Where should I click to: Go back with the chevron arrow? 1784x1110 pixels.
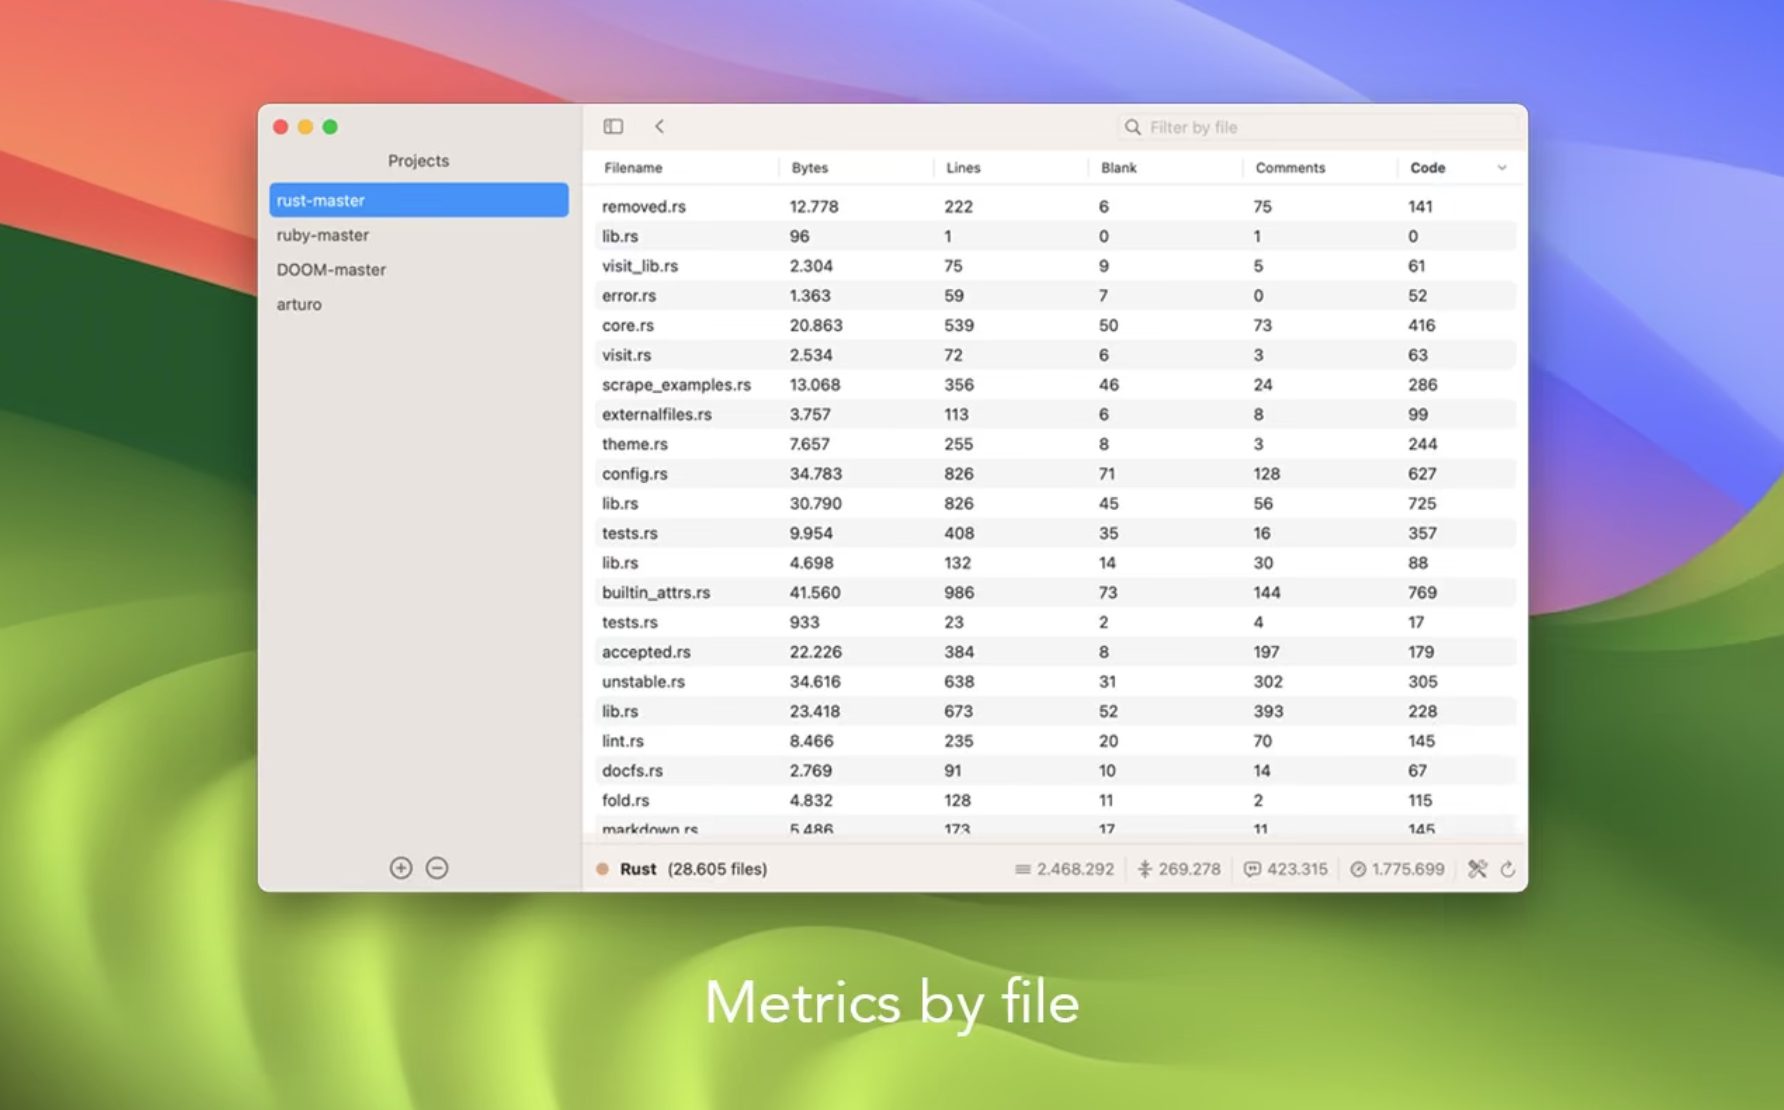click(659, 126)
